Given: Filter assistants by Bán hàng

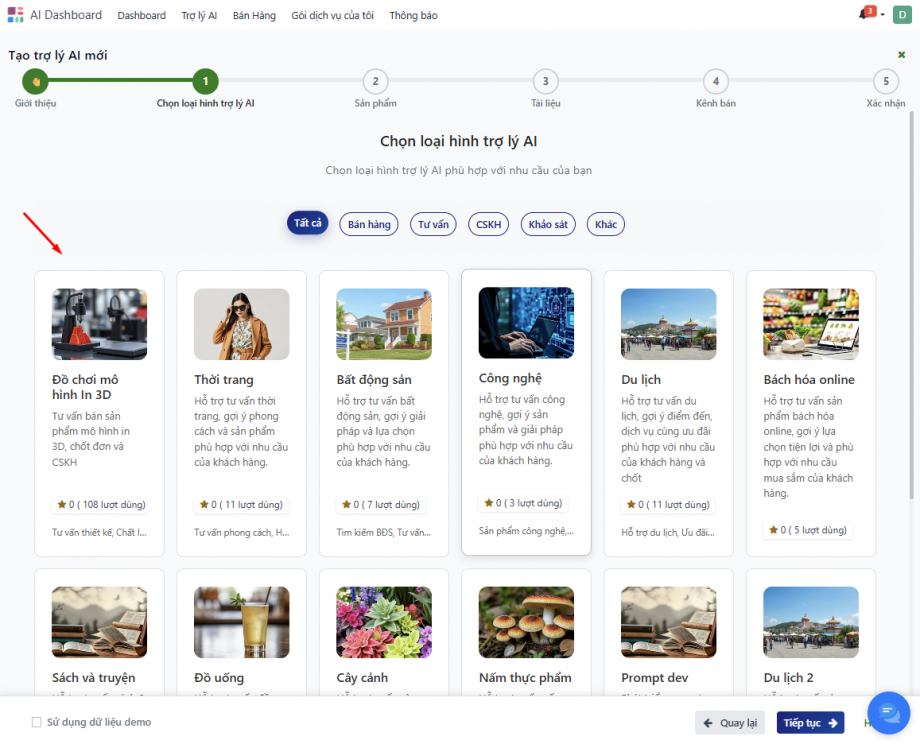Looking at the screenshot, I should (x=369, y=225).
